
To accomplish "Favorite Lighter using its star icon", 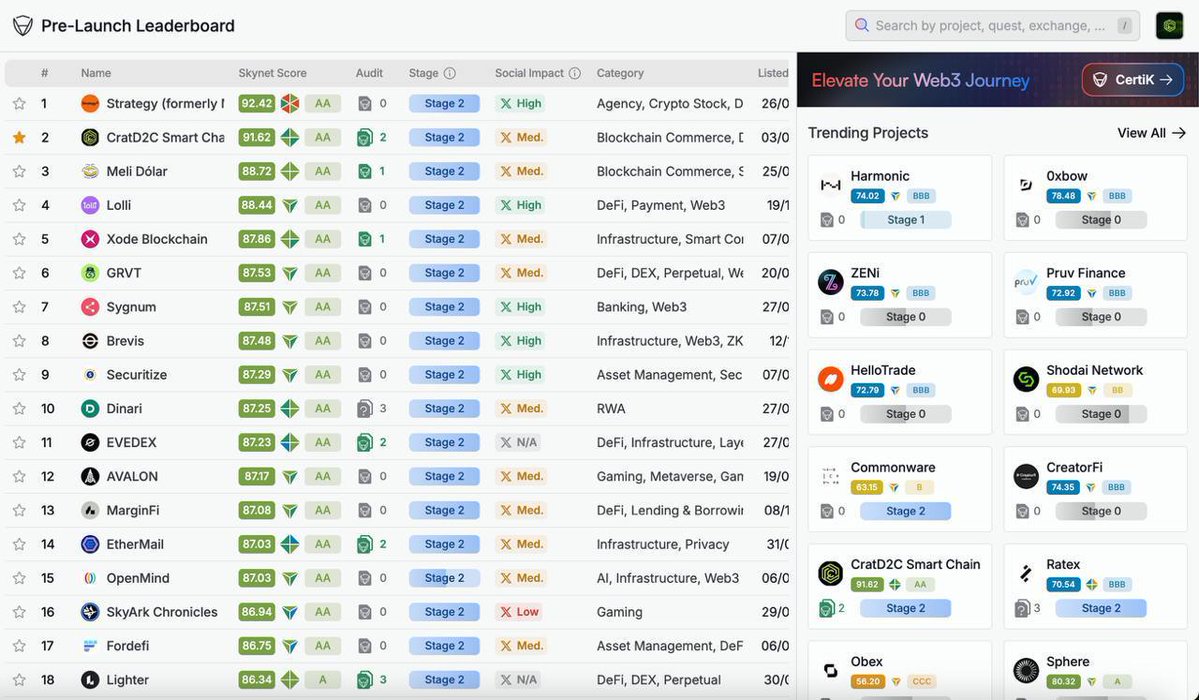I will click(x=19, y=679).
